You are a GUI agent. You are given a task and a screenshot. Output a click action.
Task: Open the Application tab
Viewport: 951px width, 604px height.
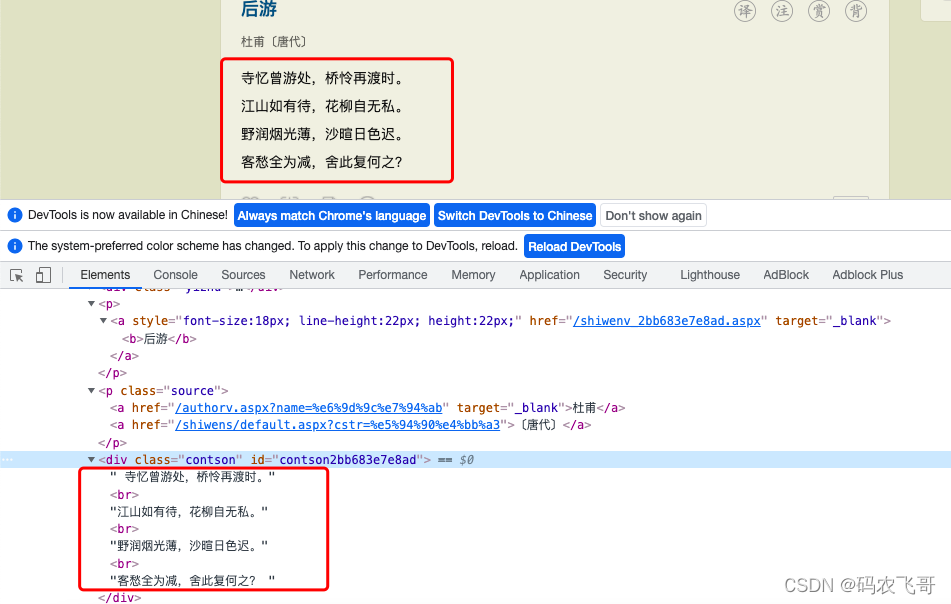[x=549, y=275]
